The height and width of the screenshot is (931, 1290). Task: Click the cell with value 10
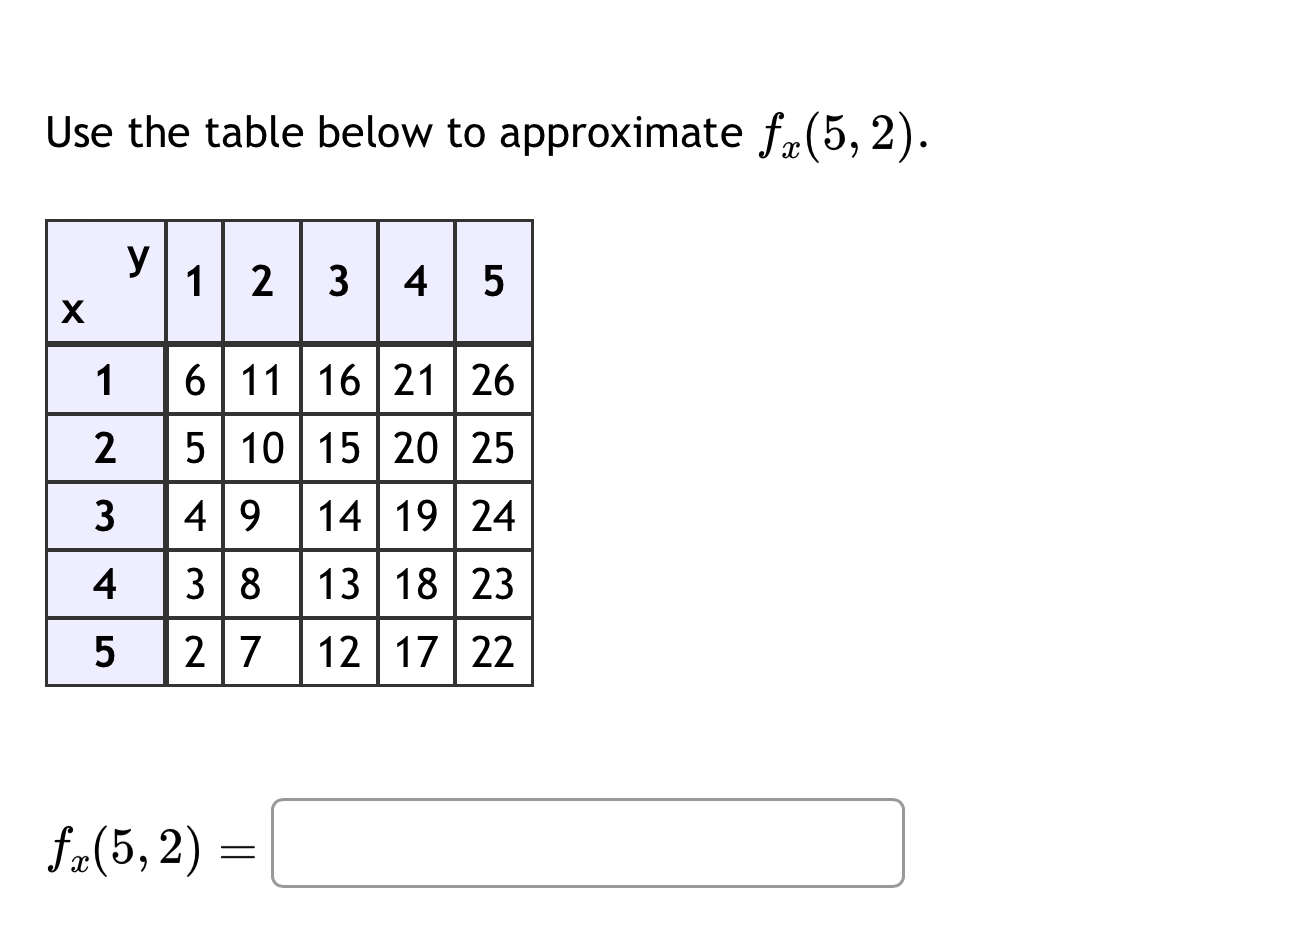pos(262,449)
